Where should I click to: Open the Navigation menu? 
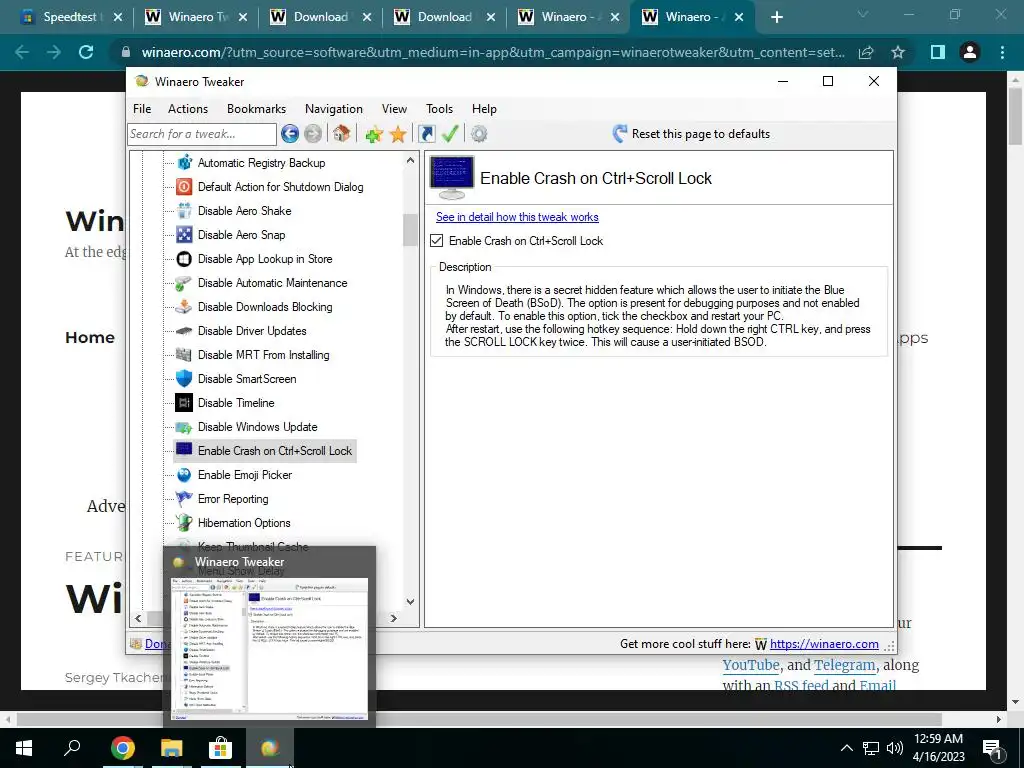point(334,109)
